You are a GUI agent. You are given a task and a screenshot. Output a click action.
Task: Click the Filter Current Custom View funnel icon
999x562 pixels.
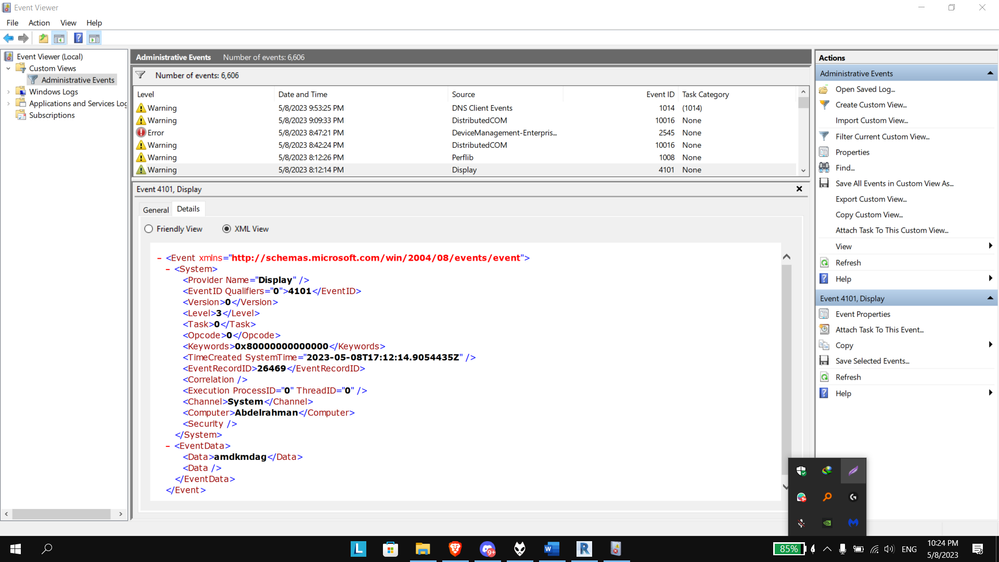(x=824, y=136)
